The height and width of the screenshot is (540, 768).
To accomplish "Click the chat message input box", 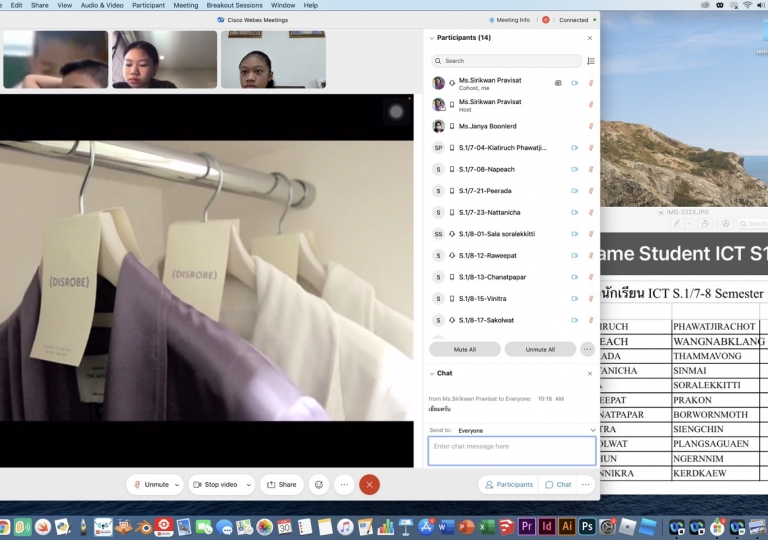I will pyautogui.click(x=512, y=451).
